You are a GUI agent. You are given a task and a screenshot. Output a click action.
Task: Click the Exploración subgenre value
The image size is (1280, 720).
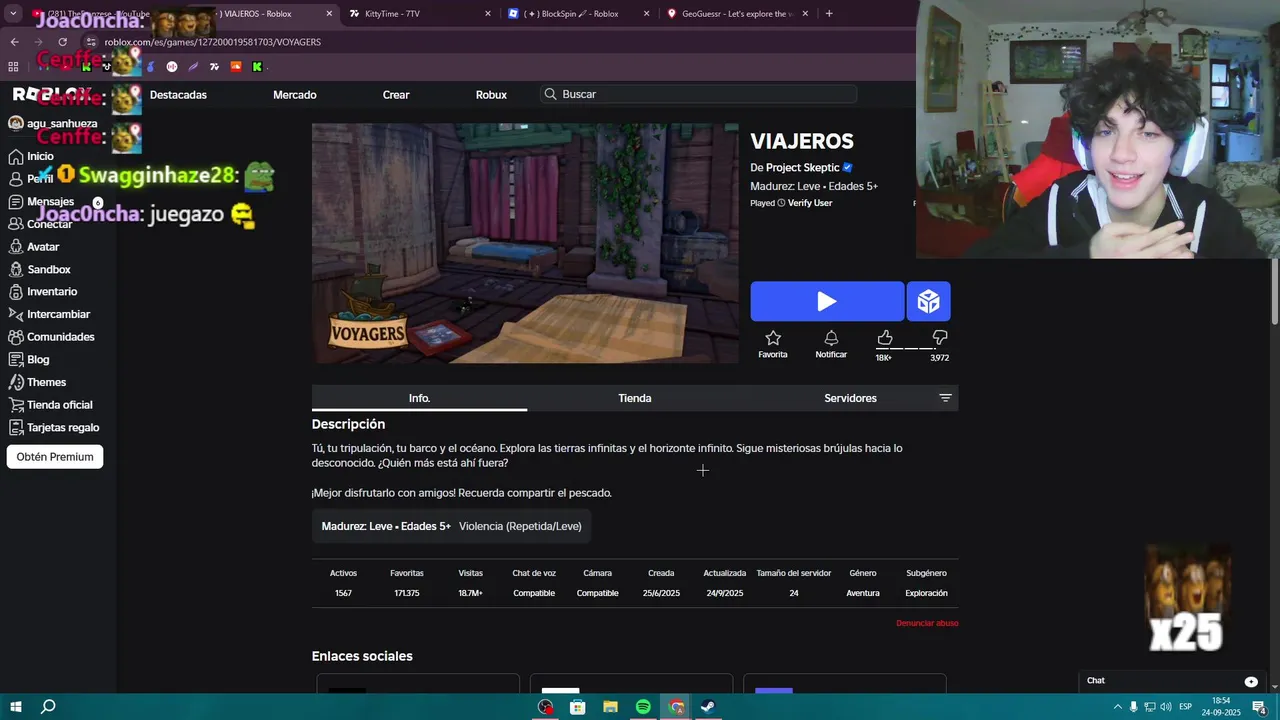pyautogui.click(x=926, y=593)
